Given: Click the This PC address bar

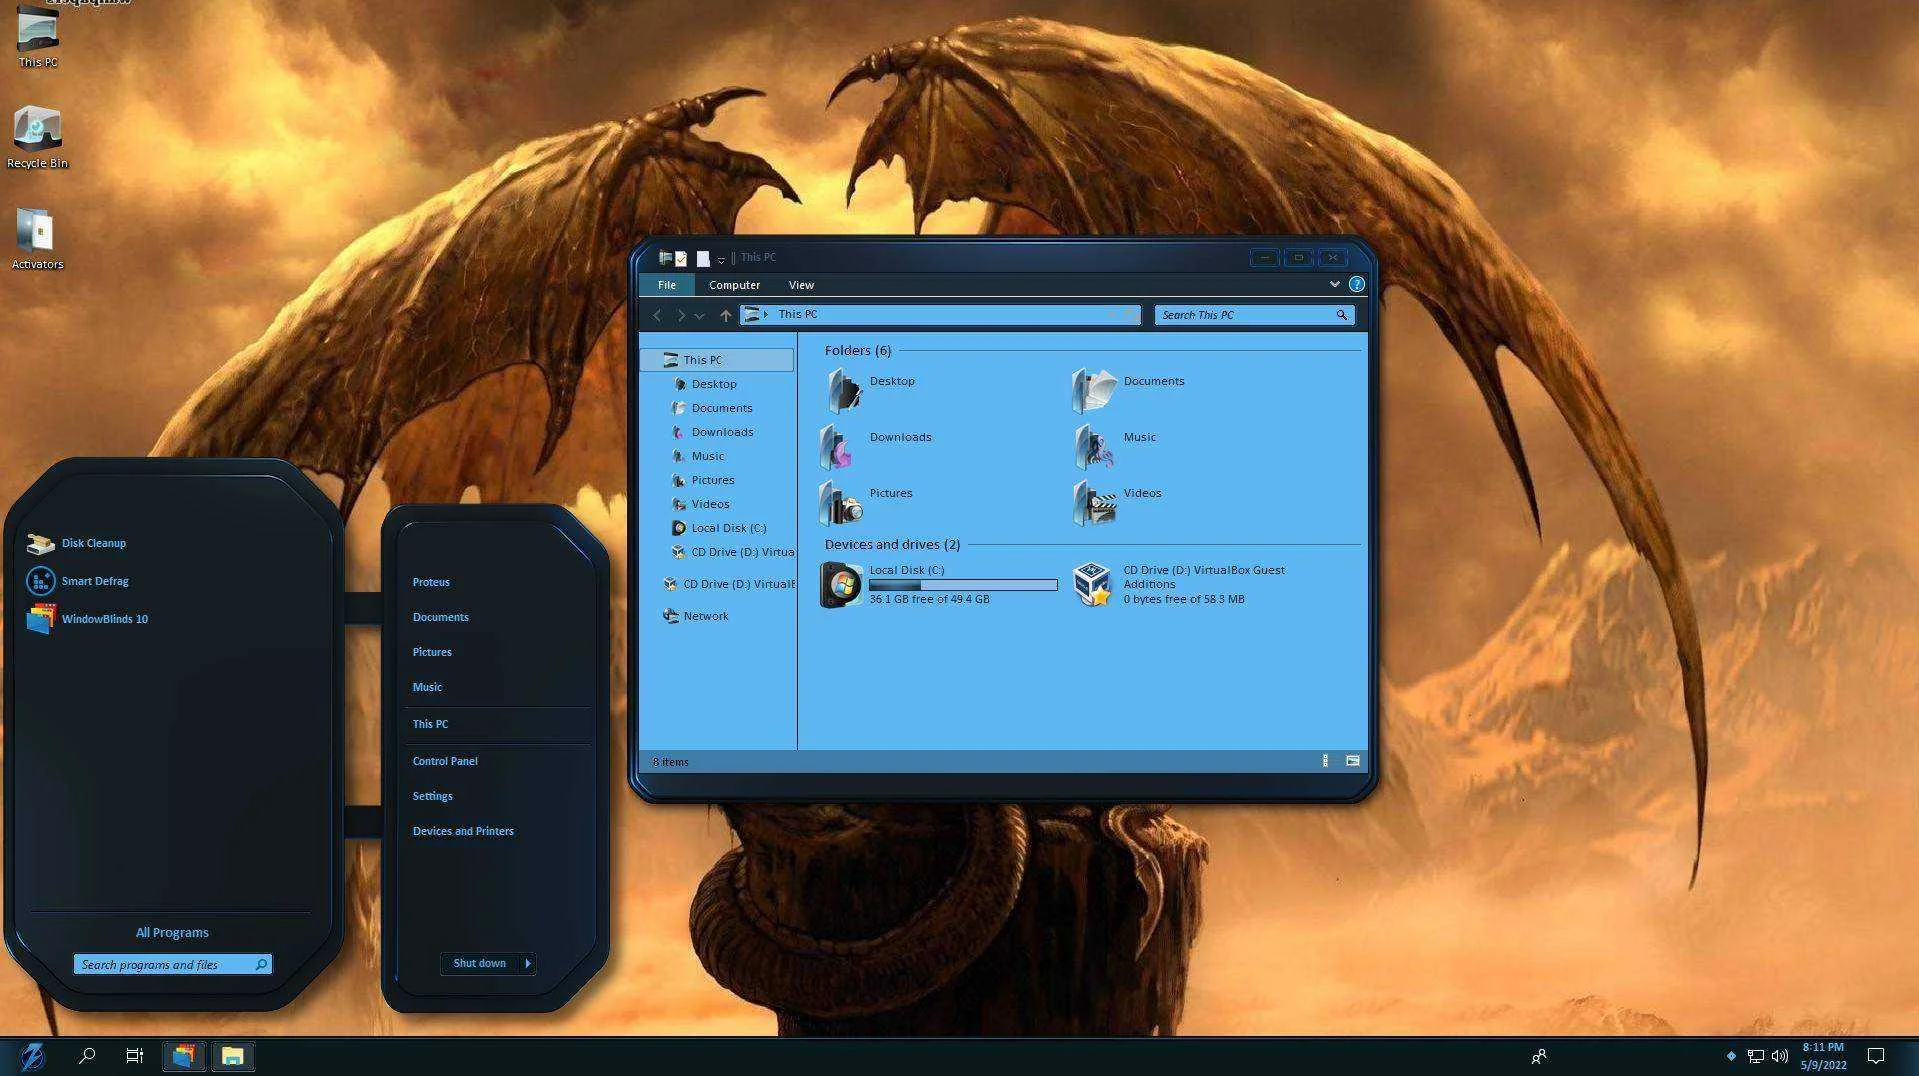Looking at the screenshot, I should coord(940,315).
